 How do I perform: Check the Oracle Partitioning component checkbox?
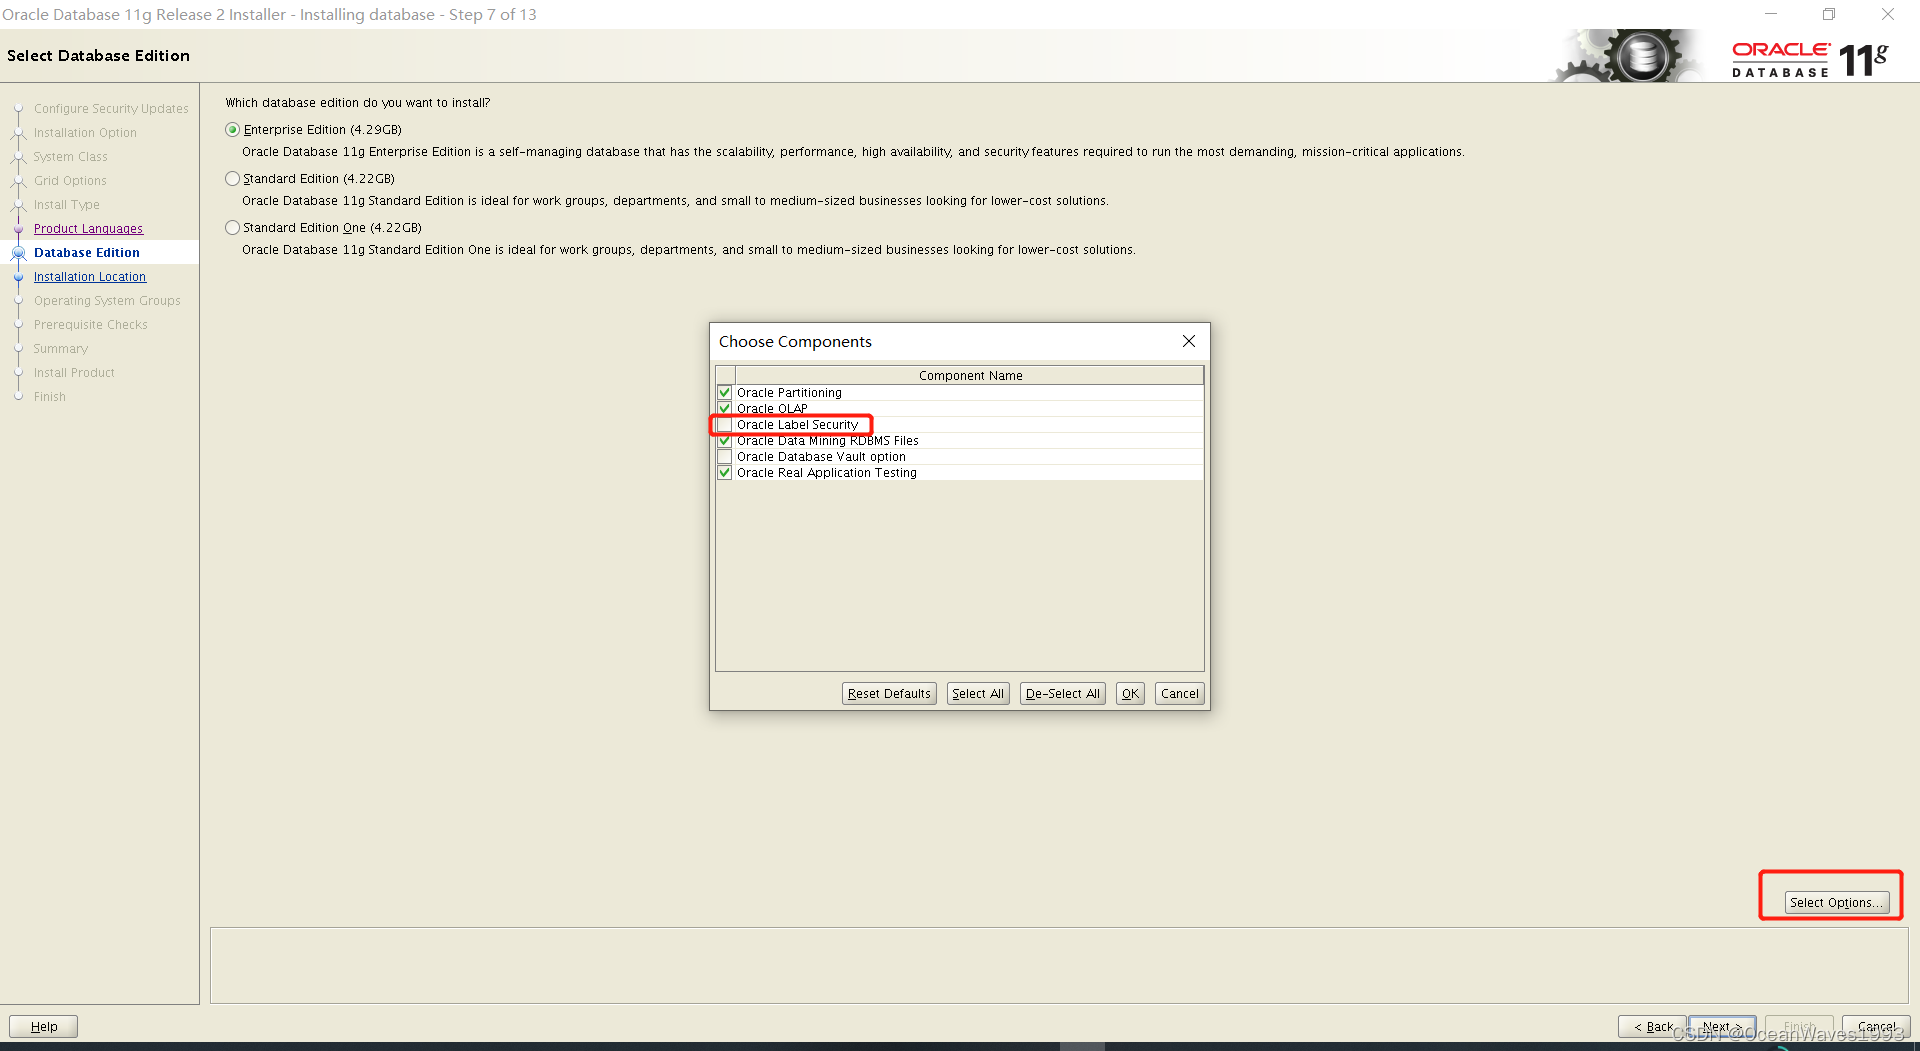(x=725, y=393)
